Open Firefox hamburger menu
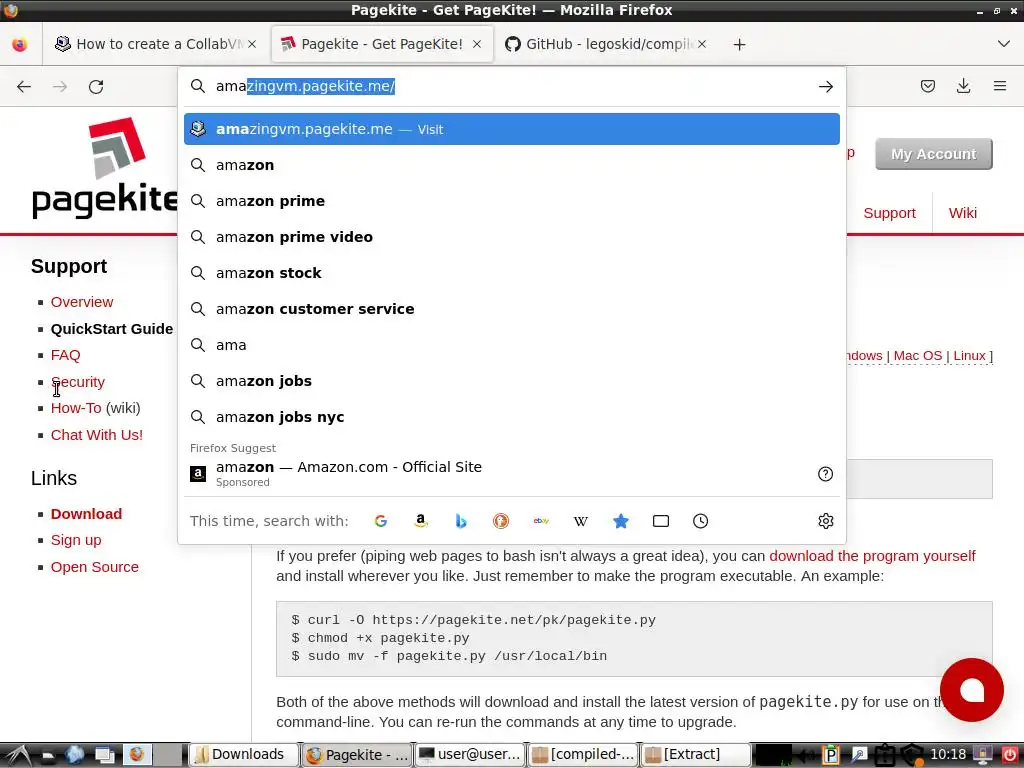 (x=999, y=86)
